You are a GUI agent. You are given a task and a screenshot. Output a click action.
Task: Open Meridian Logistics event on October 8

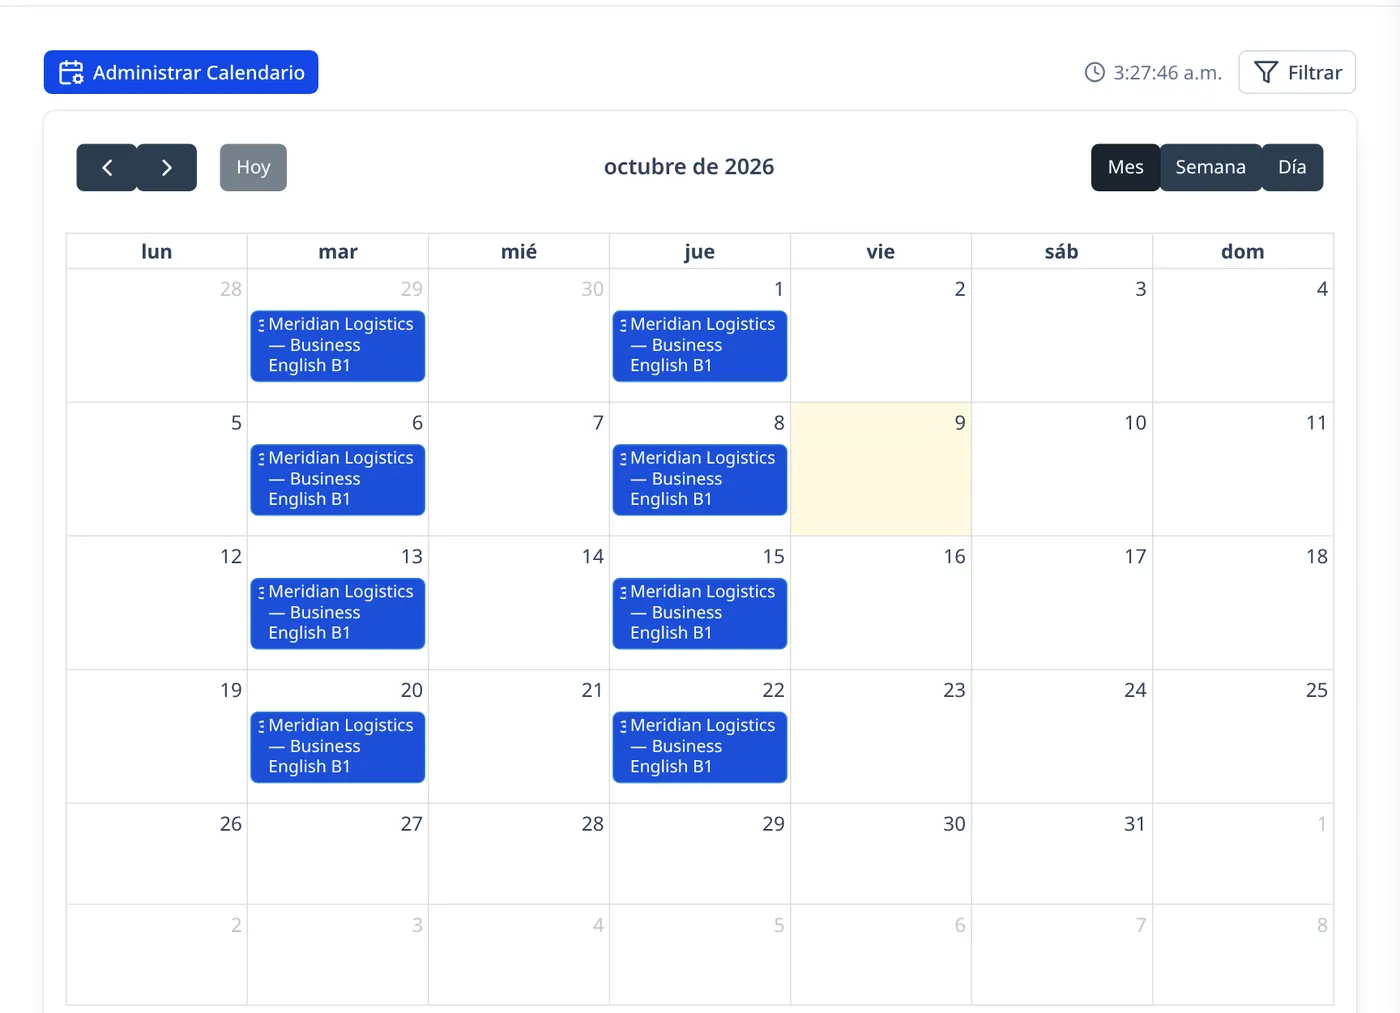tap(700, 480)
